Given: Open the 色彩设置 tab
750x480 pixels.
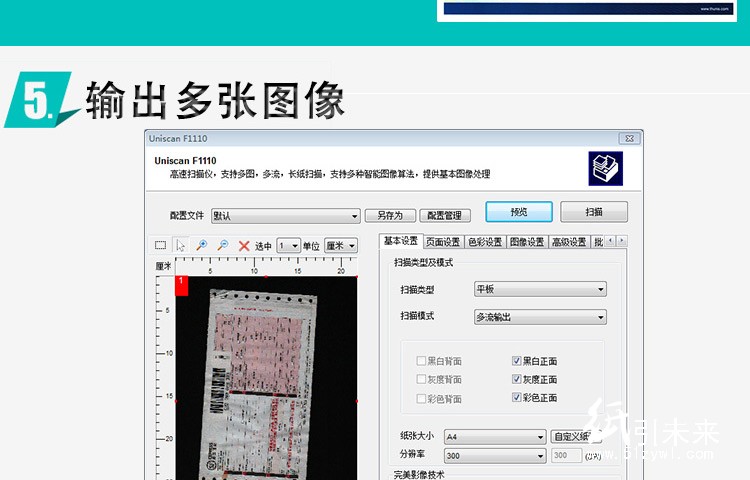Looking at the screenshot, I should (485, 242).
